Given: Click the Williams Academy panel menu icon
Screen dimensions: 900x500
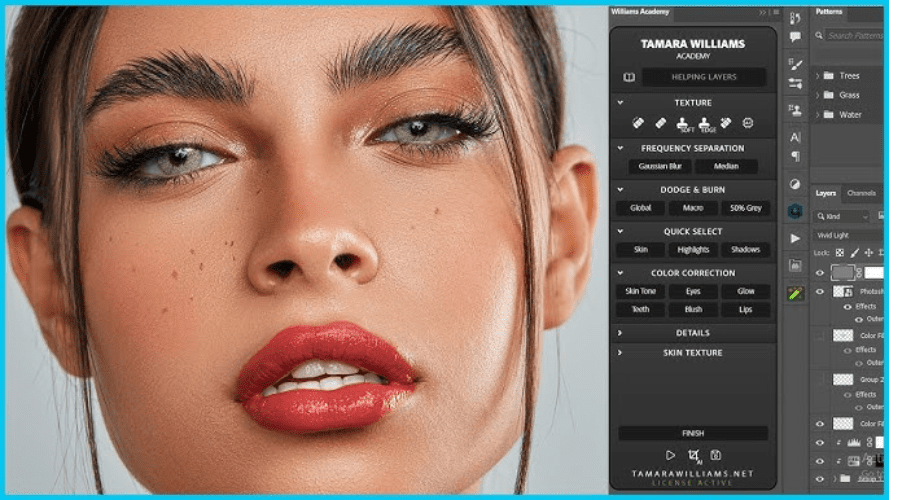Looking at the screenshot, I should [776, 12].
